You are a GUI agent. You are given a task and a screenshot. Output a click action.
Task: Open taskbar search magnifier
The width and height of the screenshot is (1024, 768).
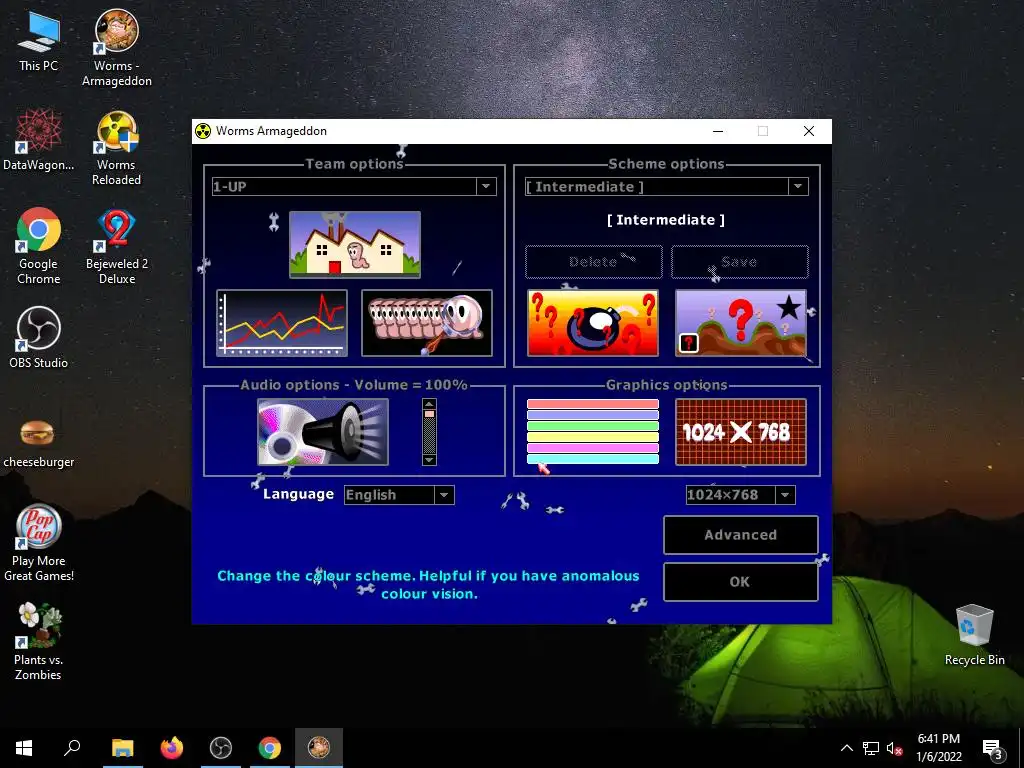click(72, 748)
